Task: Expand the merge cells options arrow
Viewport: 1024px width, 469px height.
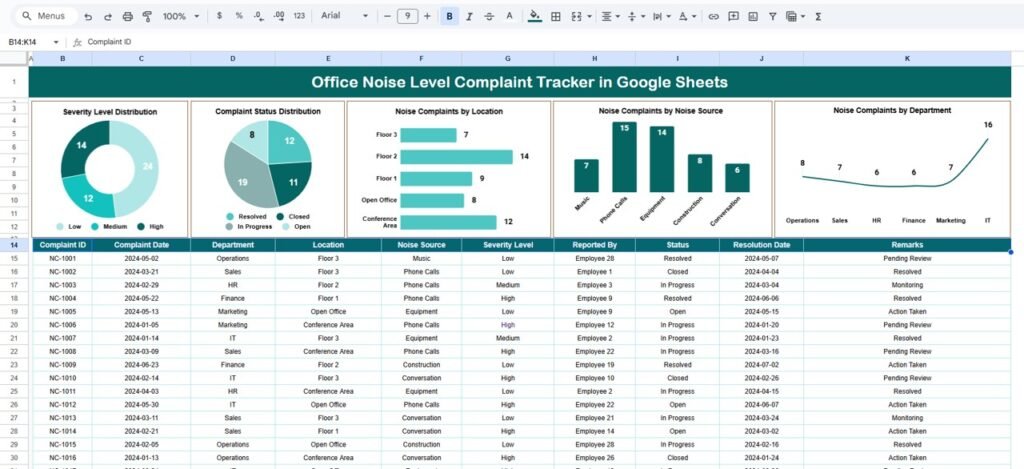Action: click(590, 16)
